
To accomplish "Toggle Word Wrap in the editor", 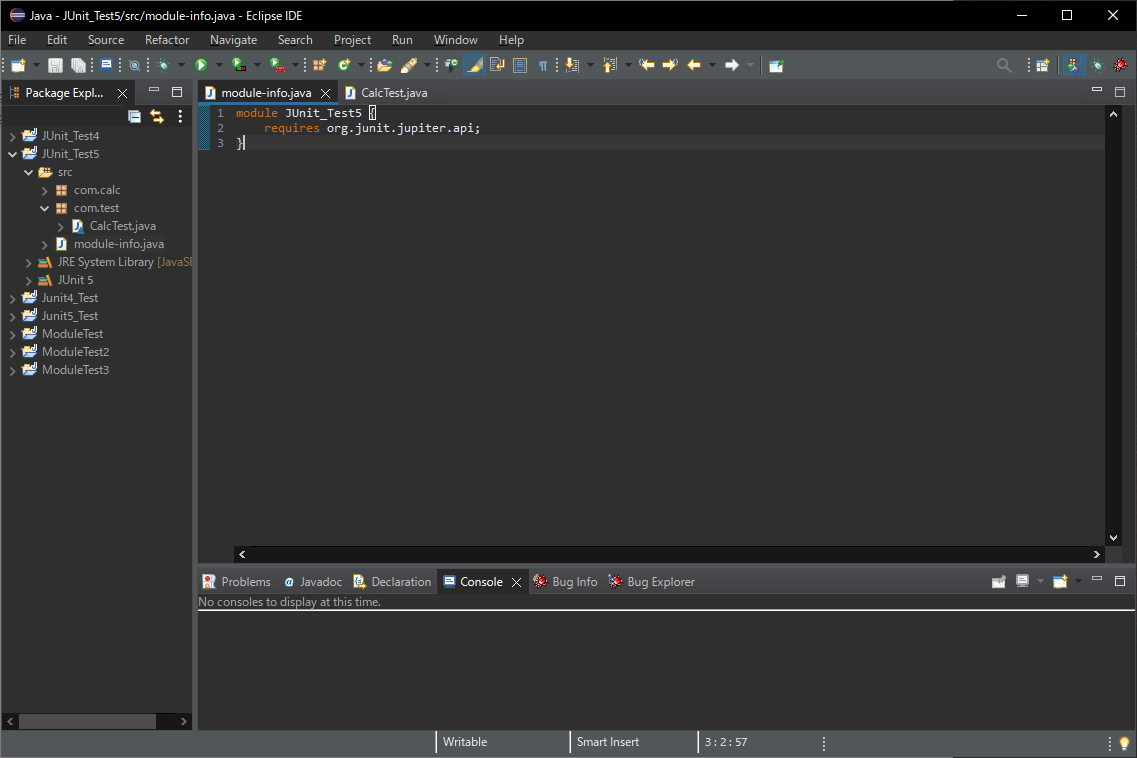I will click(497, 65).
